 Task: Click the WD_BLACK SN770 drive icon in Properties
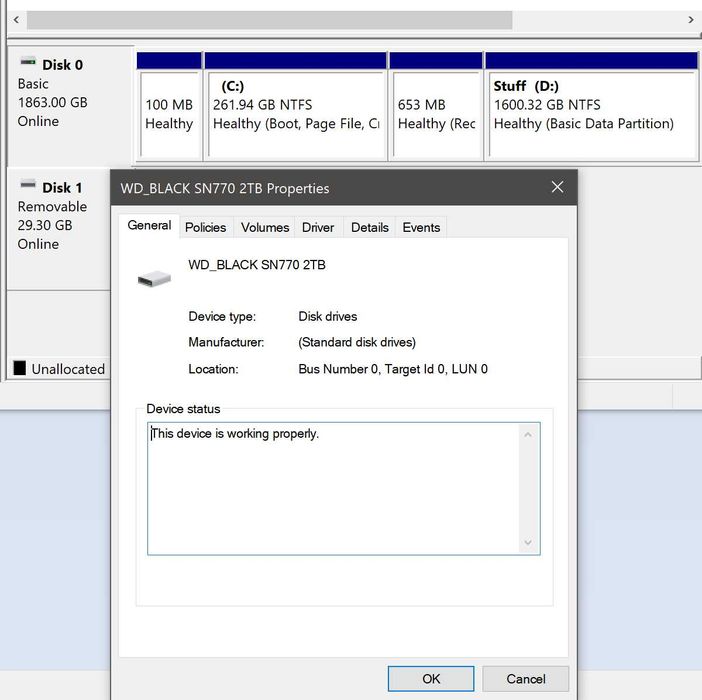pos(154,278)
